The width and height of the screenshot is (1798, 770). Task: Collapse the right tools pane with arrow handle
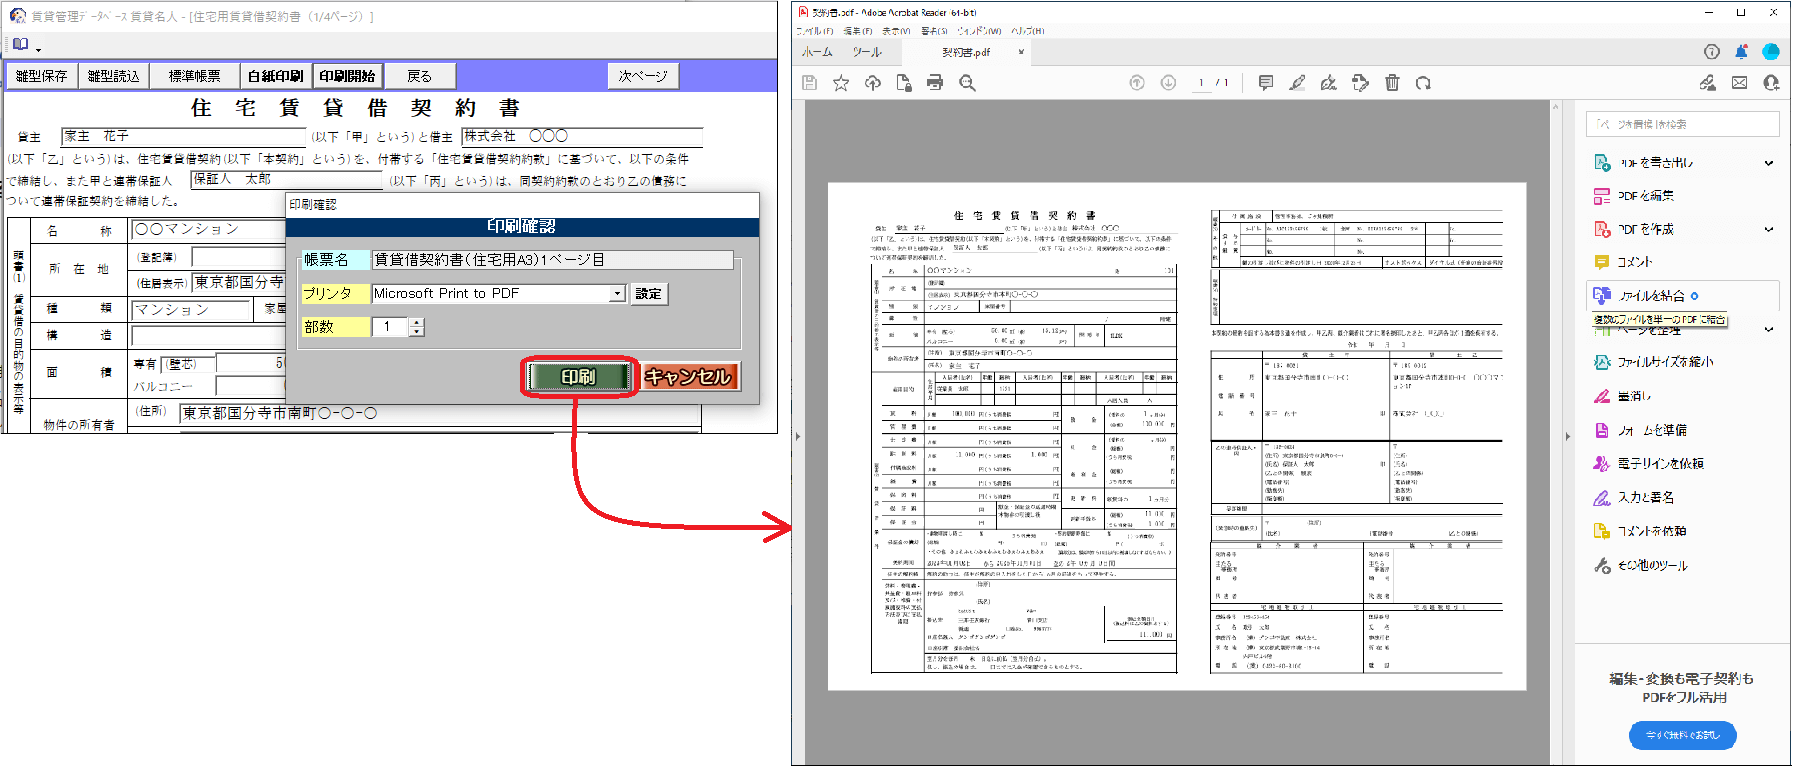pos(1568,436)
